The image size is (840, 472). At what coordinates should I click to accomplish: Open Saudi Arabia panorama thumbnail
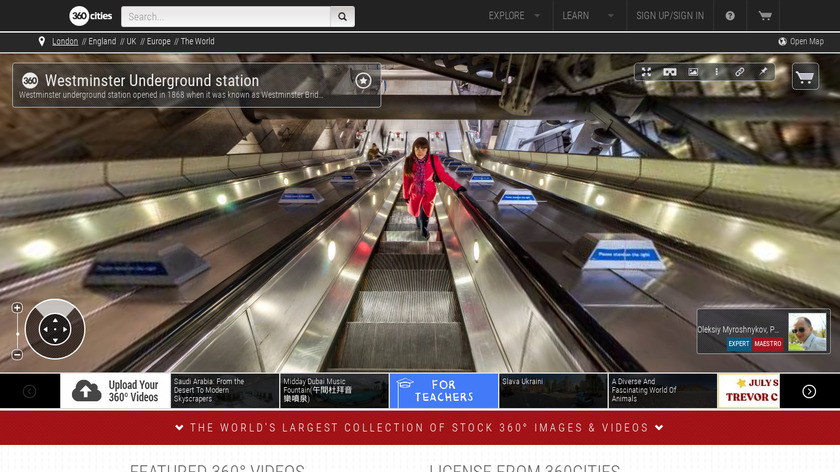(x=225, y=391)
